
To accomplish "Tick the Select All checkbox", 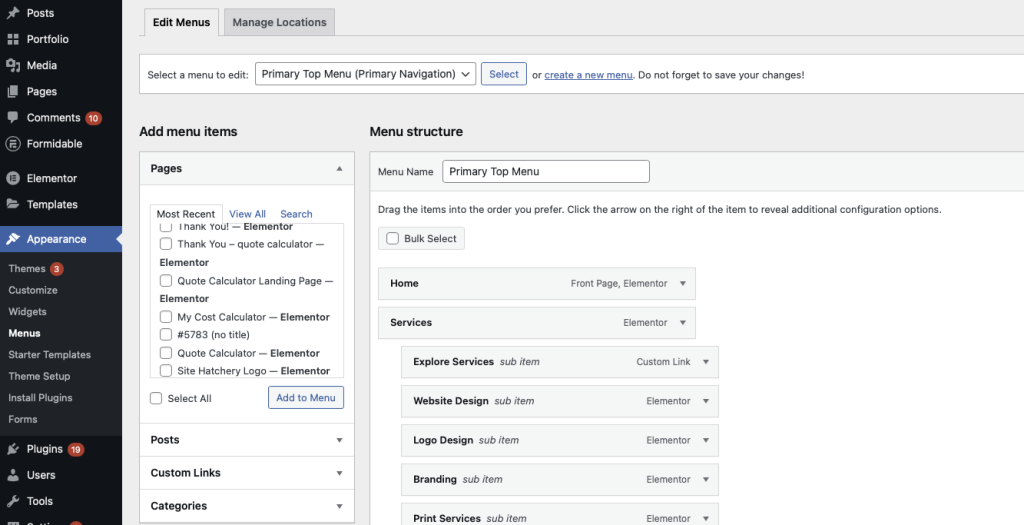I will [x=156, y=398].
